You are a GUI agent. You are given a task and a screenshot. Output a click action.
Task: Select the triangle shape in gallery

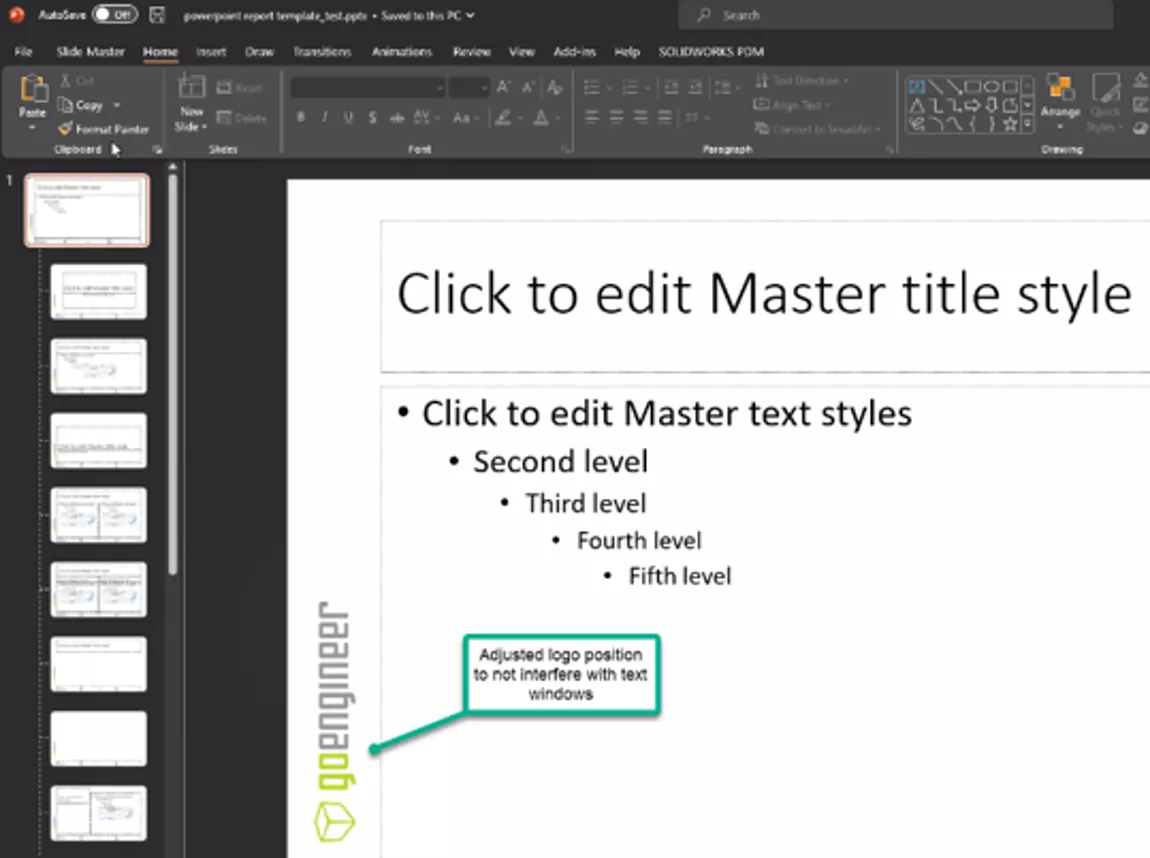[x=917, y=106]
